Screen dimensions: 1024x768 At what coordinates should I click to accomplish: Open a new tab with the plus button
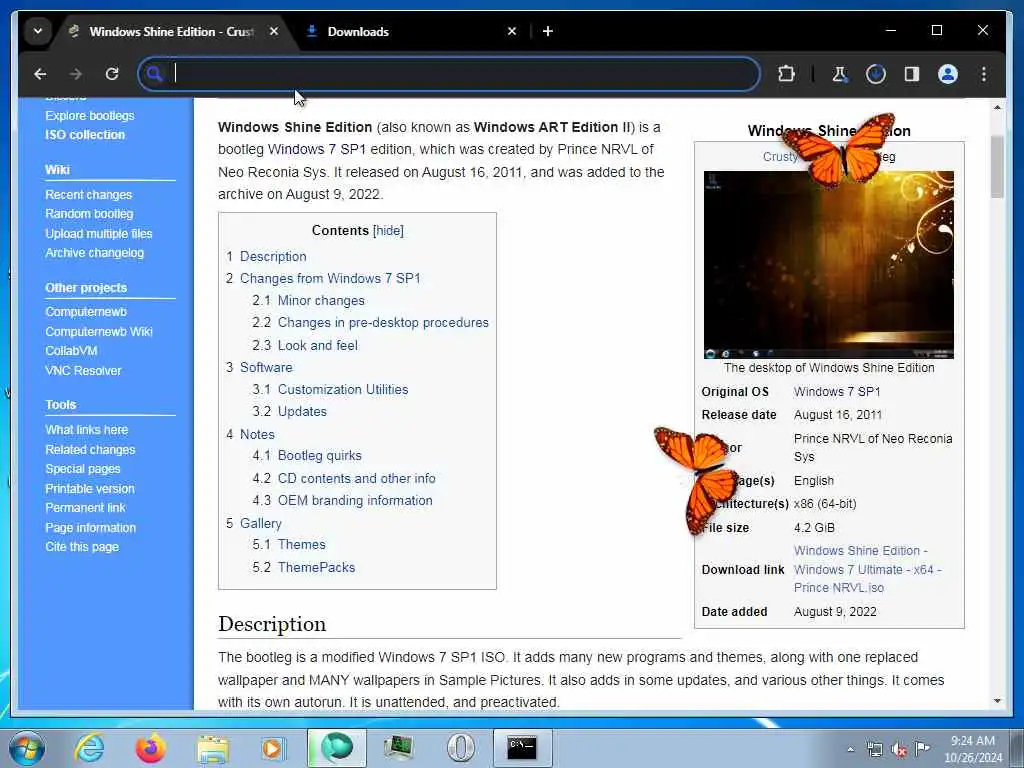548,31
